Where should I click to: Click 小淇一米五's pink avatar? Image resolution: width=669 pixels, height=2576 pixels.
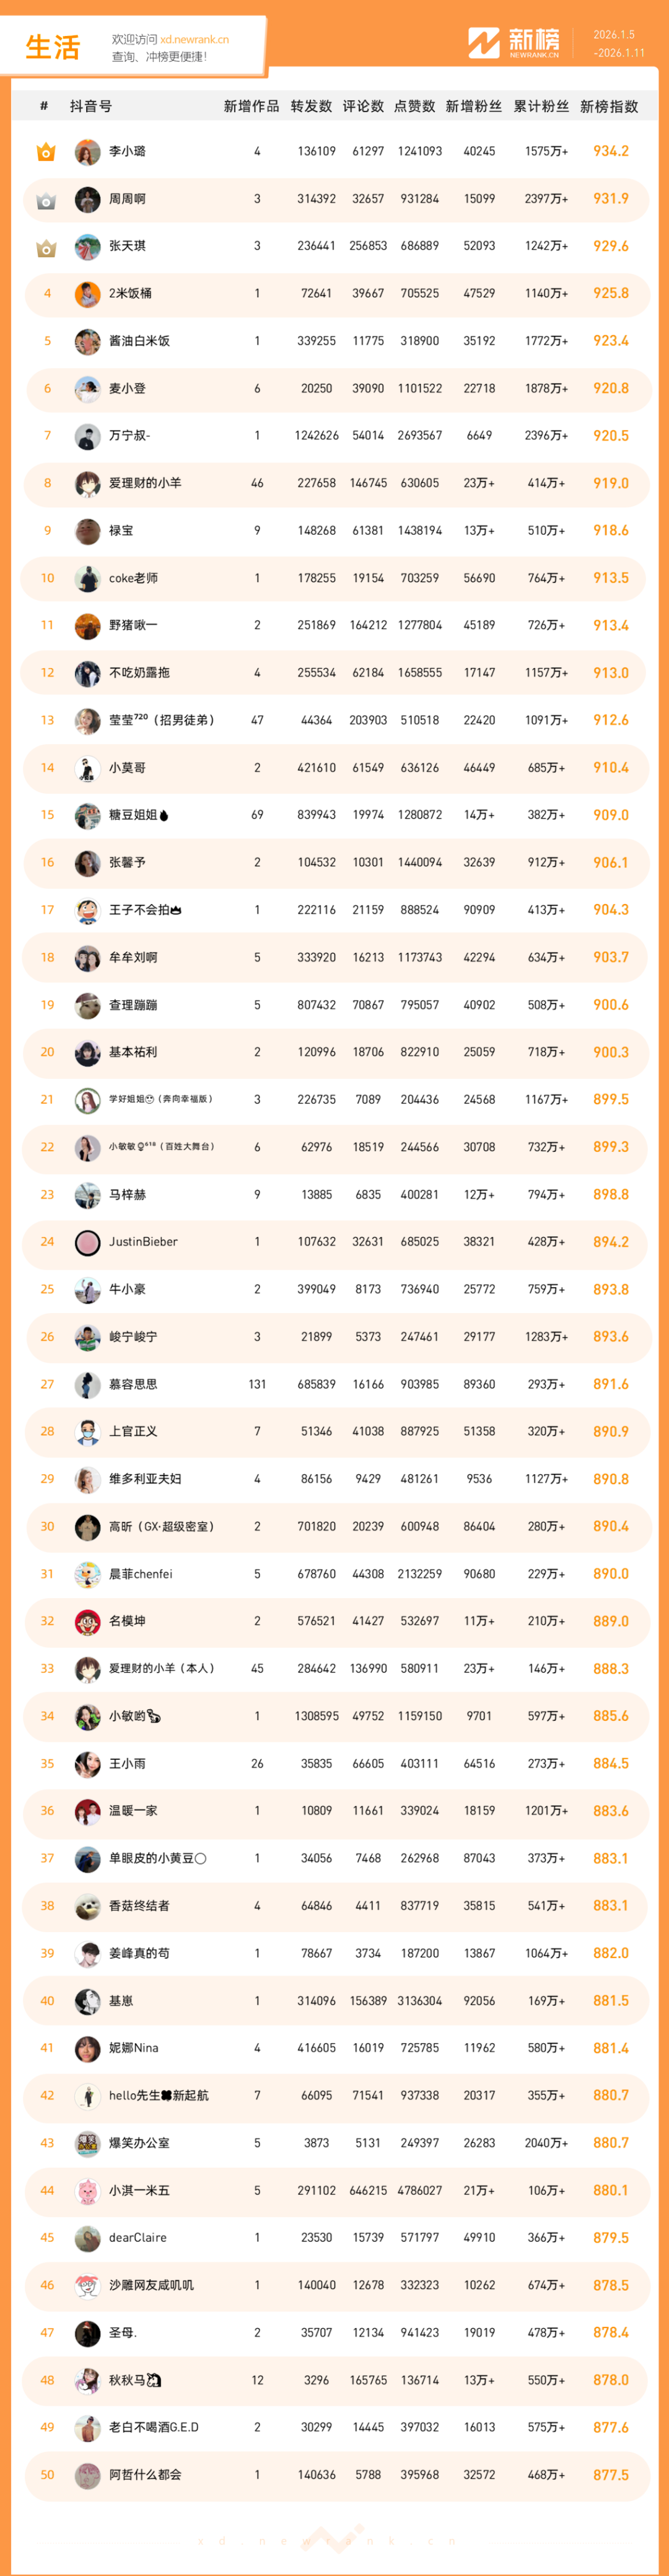click(x=88, y=2190)
